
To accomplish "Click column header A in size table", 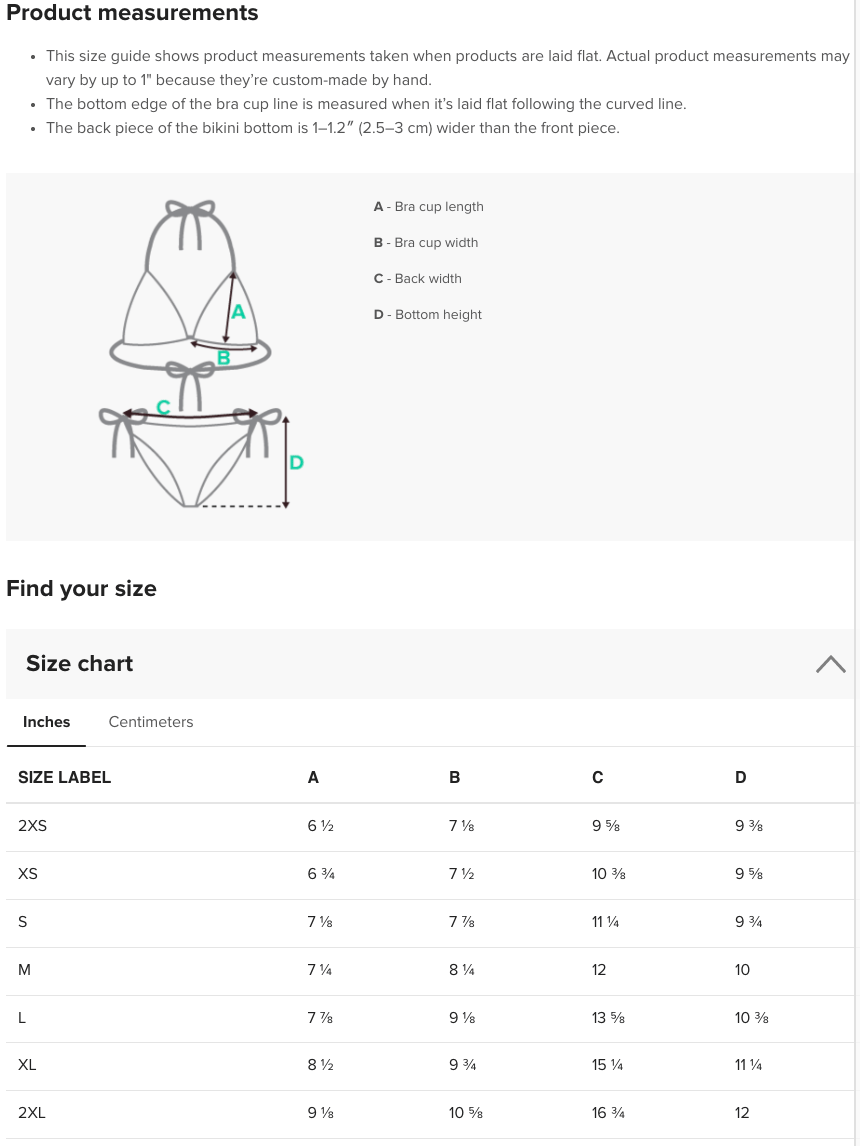I will pyautogui.click(x=313, y=778).
